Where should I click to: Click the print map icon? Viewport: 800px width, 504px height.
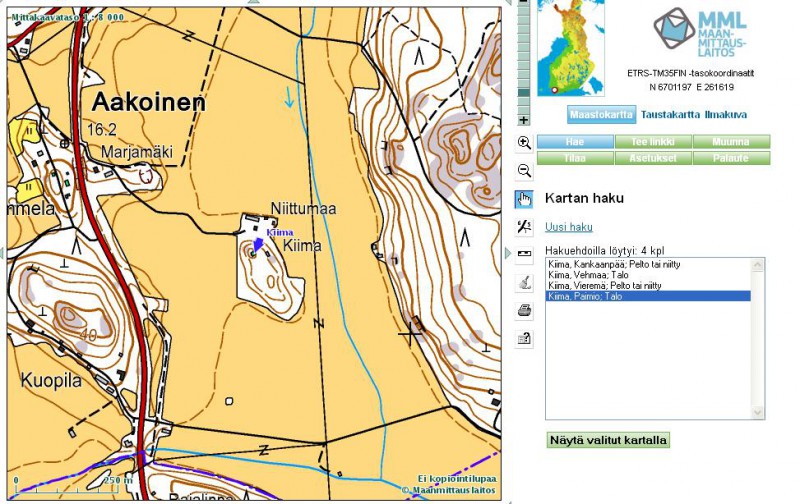pos(524,311)
